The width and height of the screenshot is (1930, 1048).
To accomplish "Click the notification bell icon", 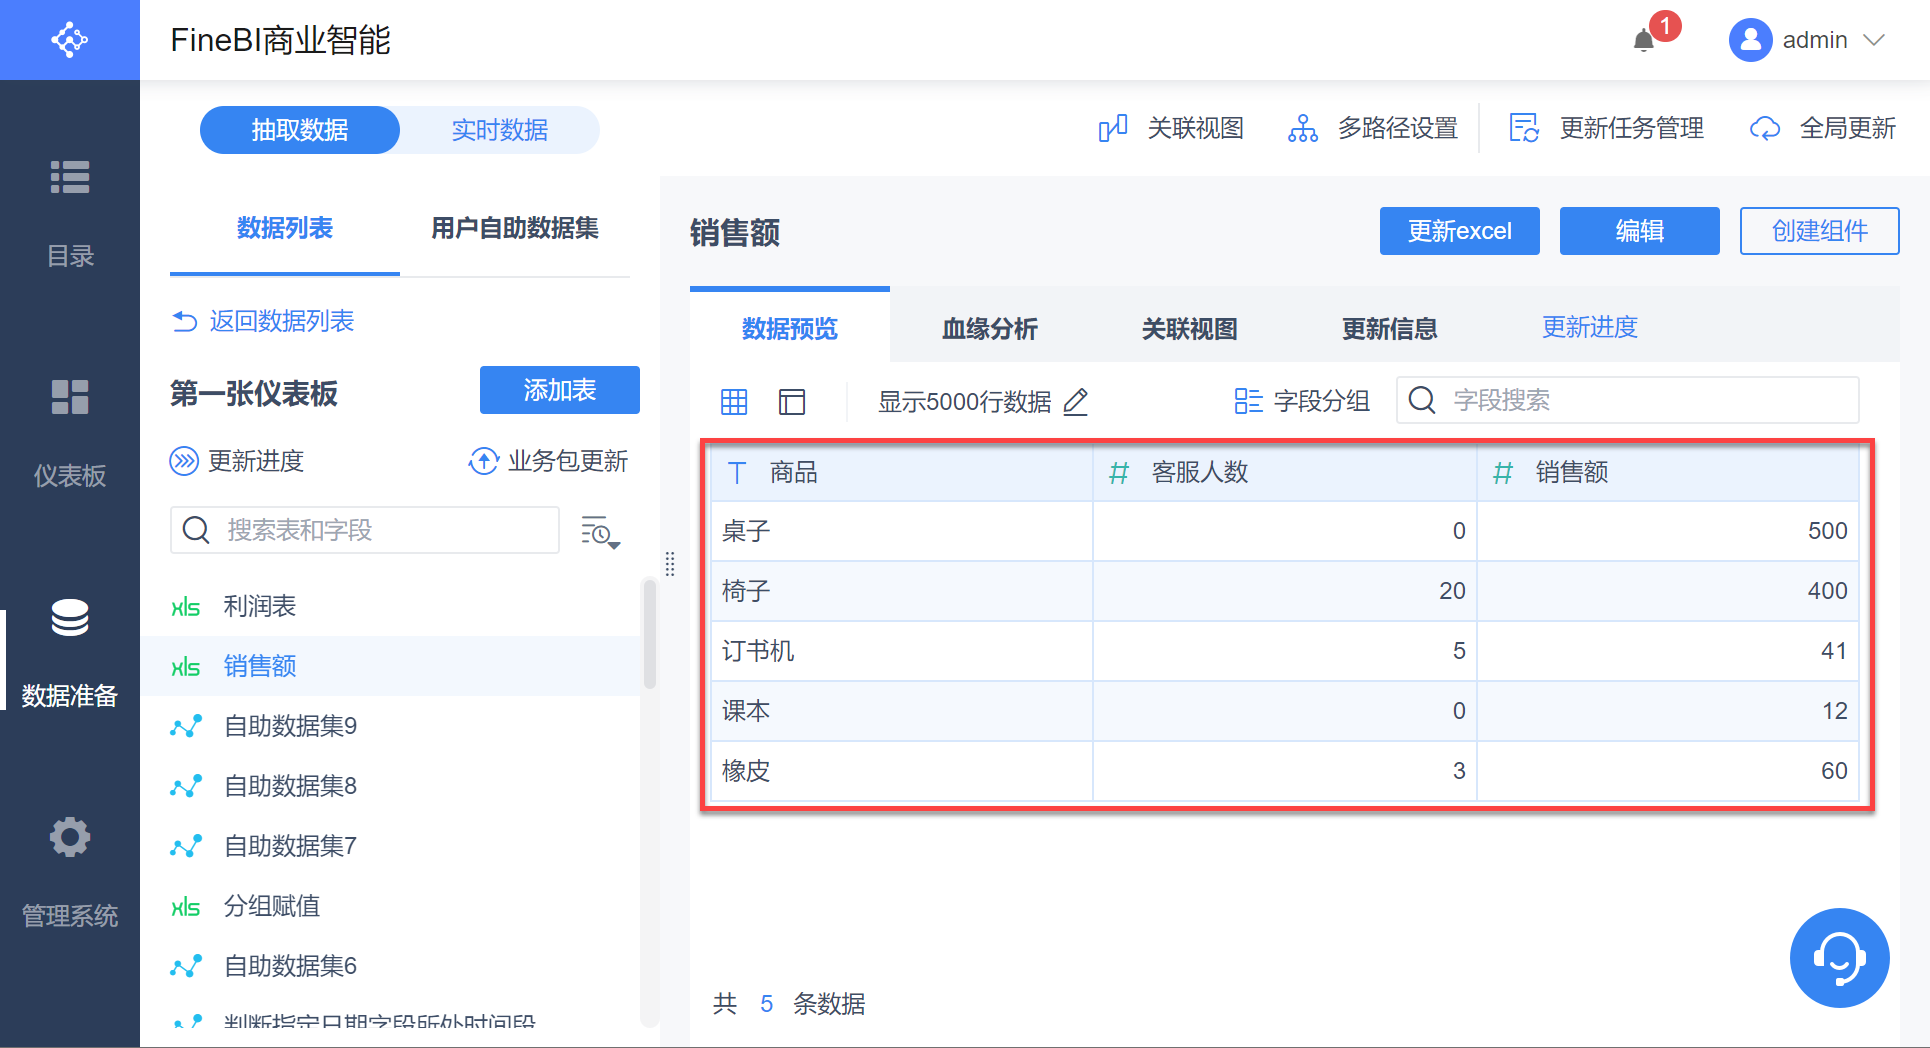I will 1644,41.
